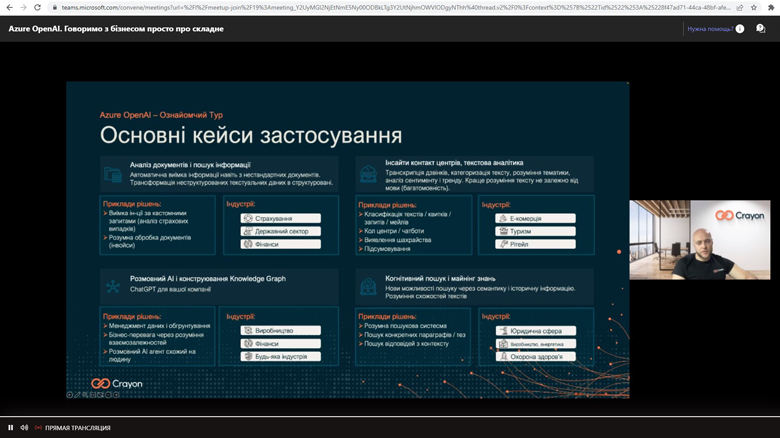This screenshot has height=438, width=780.
Task: Go back with the browser back arrow
Action: point(9,7)
